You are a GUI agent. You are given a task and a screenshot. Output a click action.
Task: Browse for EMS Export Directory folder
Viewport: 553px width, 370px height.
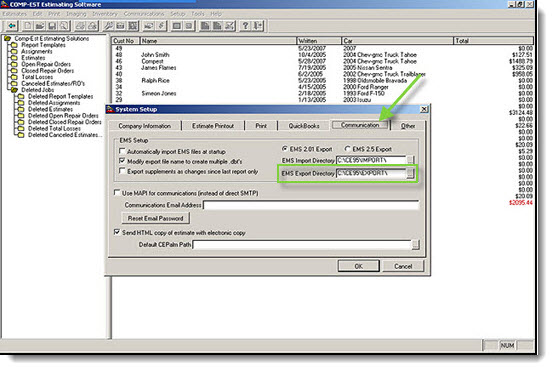click(x=410, y=173)
